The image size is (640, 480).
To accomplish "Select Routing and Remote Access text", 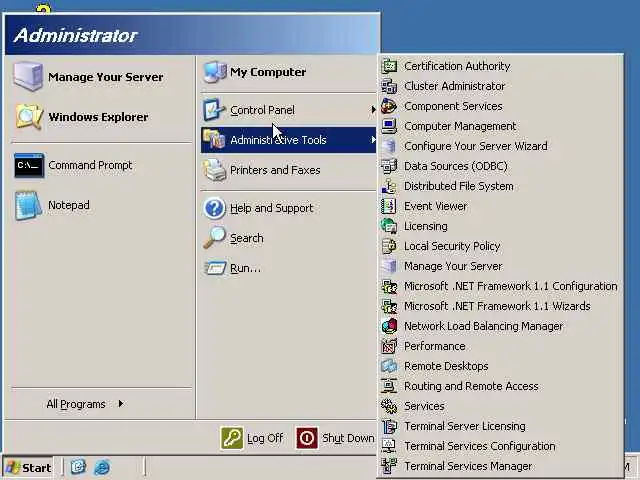I will pos(471,386).
